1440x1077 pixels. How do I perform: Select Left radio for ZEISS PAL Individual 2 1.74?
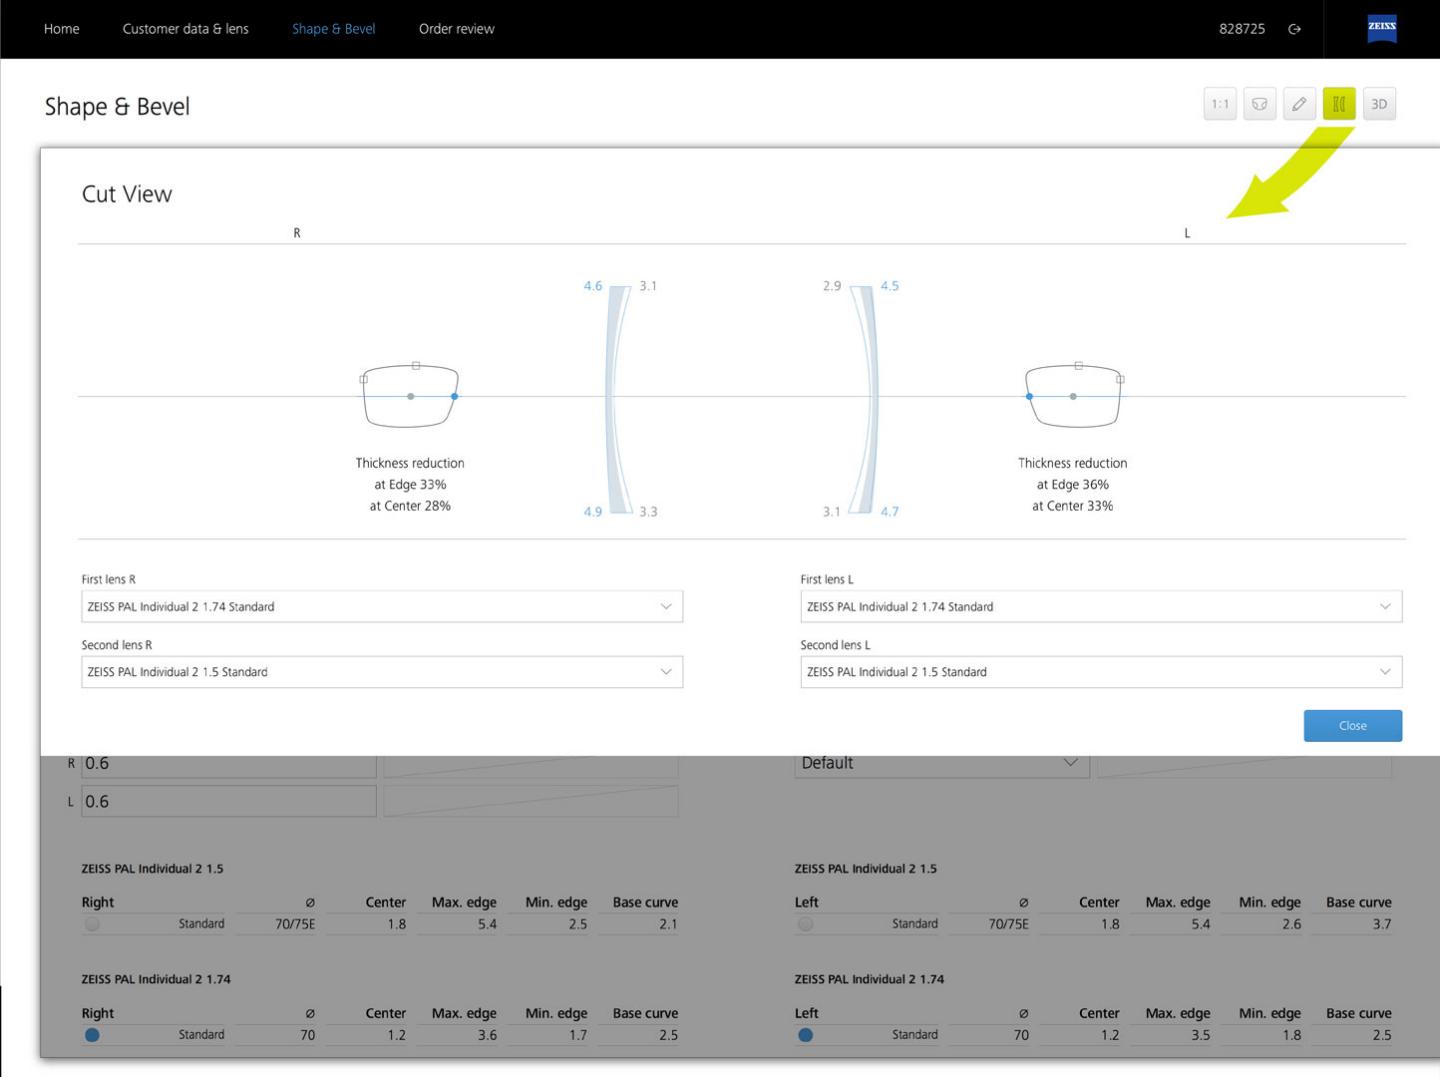click(x=805, y=1034)
